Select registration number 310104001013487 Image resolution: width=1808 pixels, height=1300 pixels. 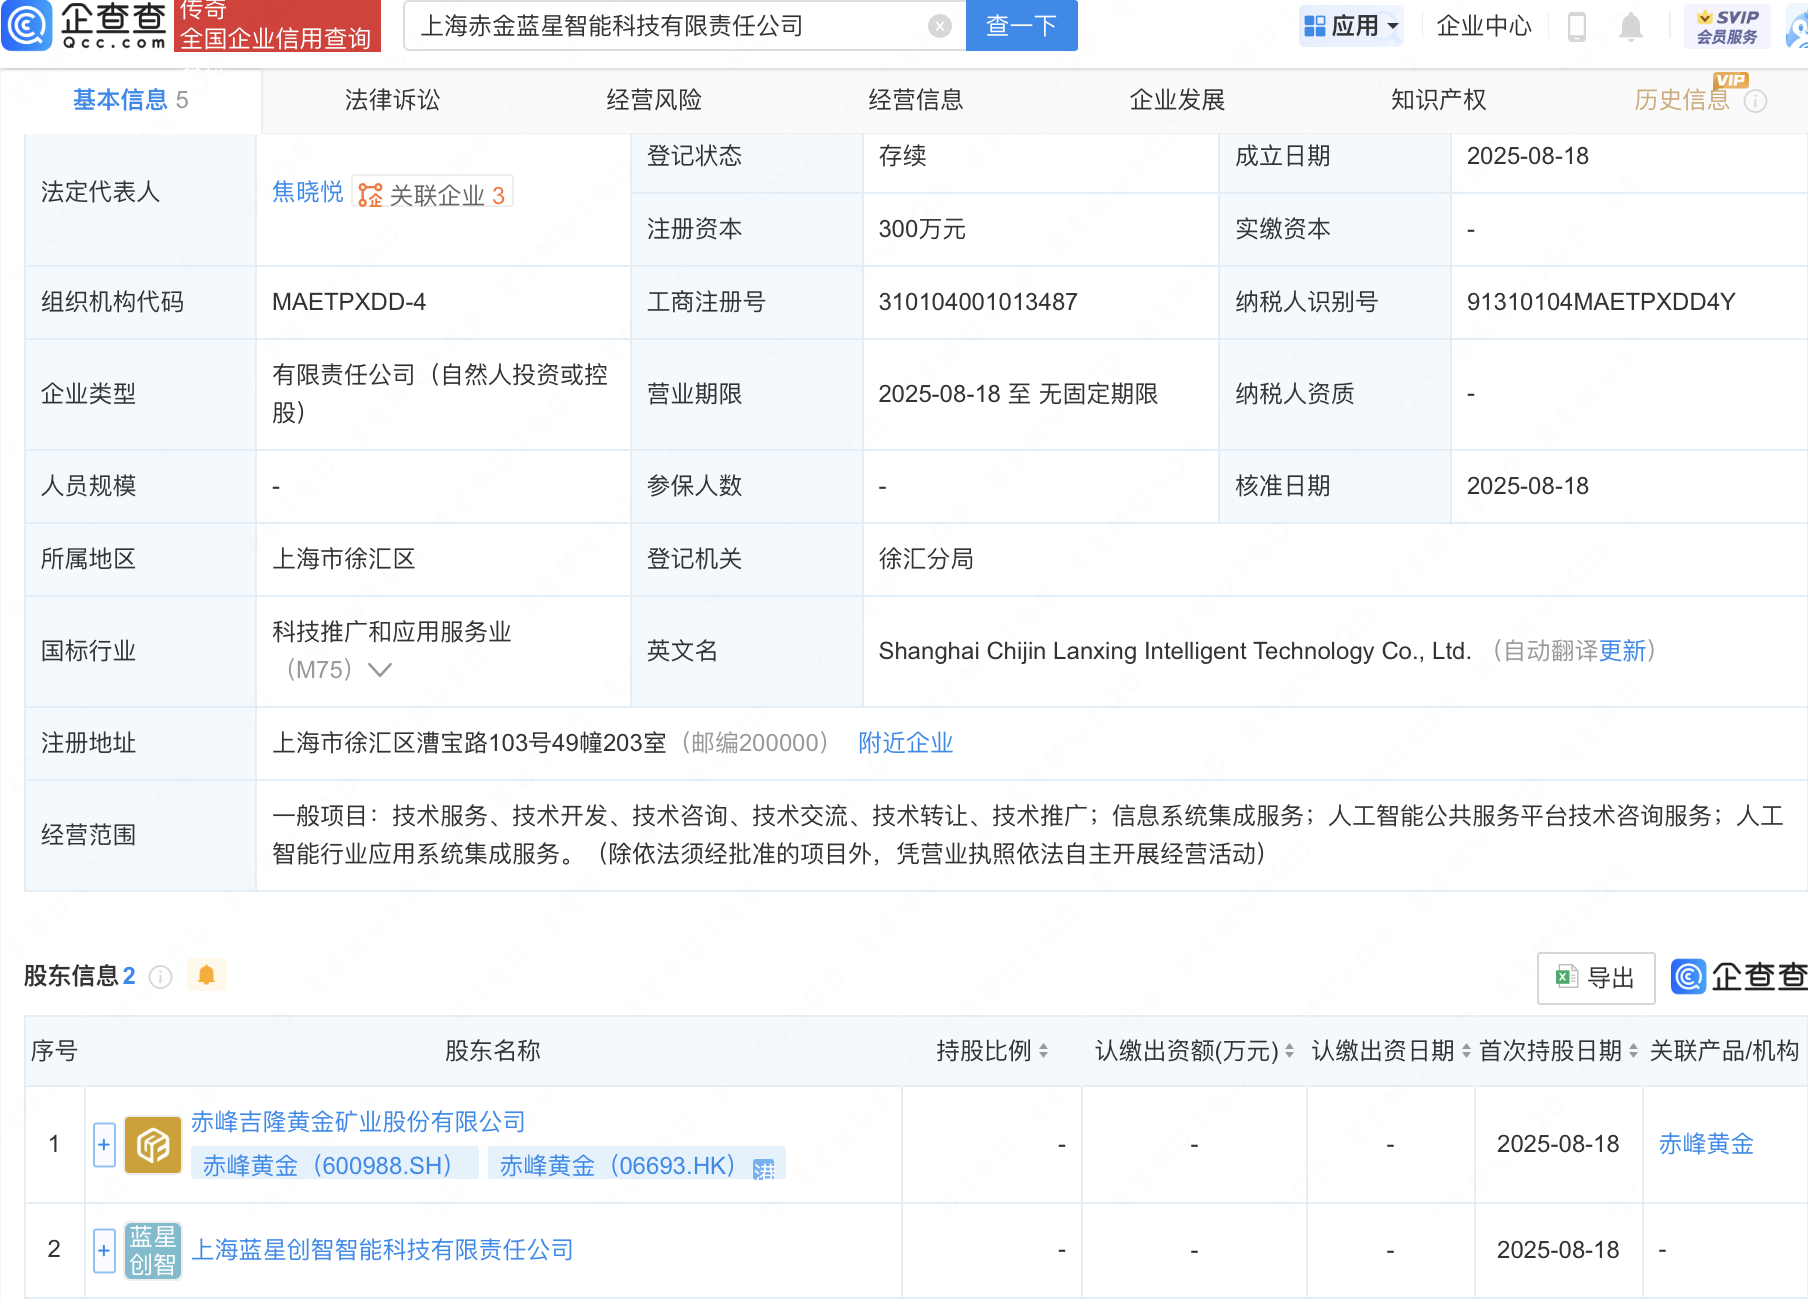pyautogui.click(x=978, y=302)
